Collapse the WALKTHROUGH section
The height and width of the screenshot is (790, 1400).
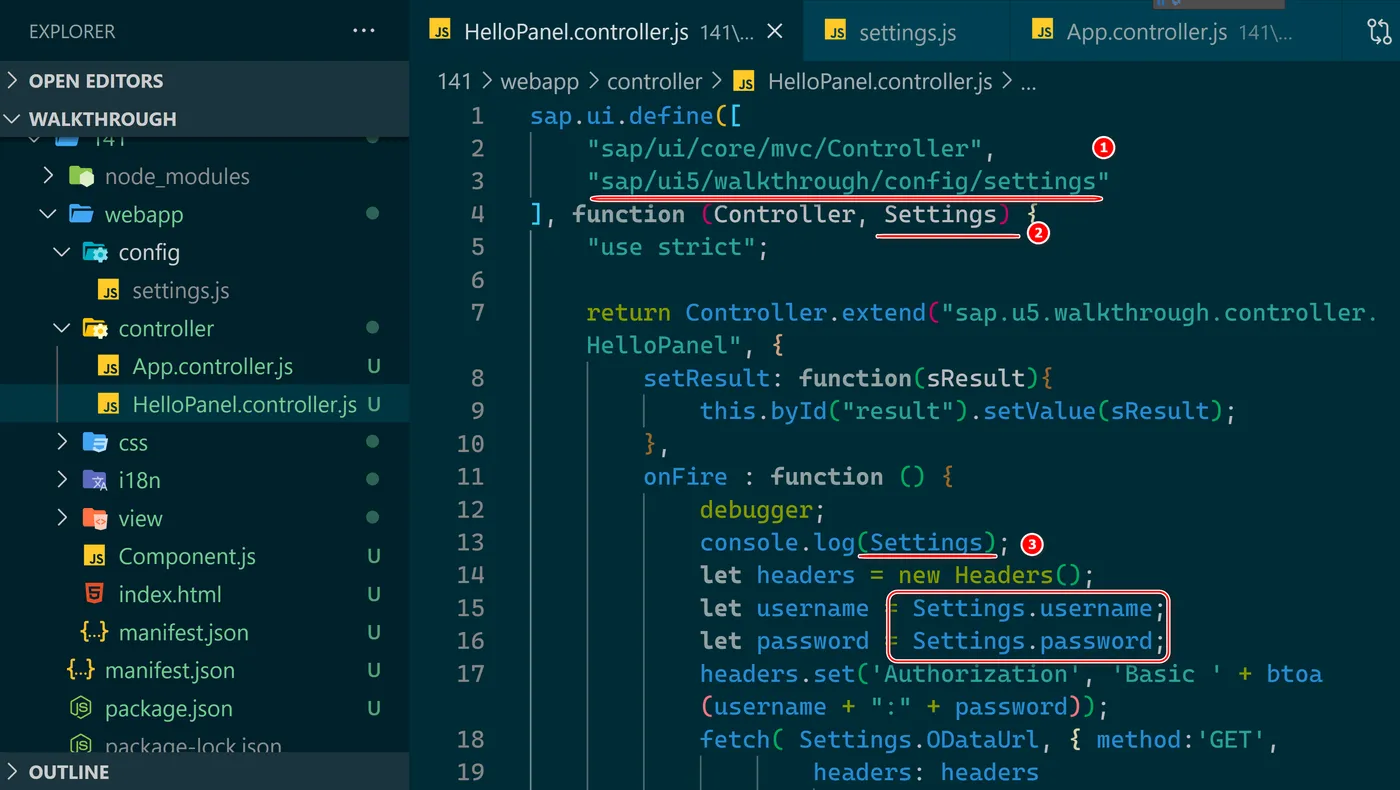(x=204, y=119)
